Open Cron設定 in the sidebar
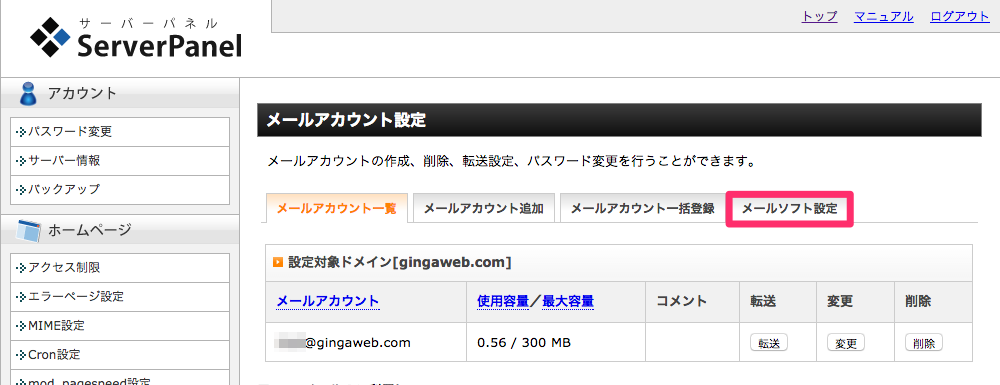Viewport: 1000px width, 385px height. 120,355
